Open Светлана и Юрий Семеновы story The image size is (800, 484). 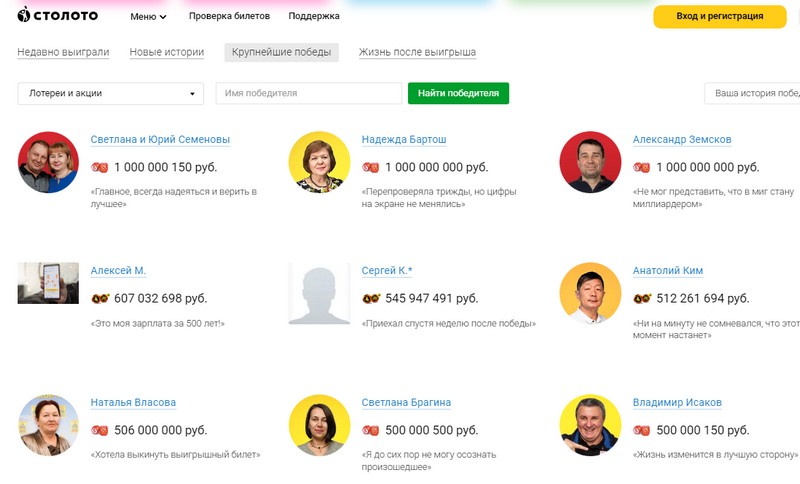coord(160,139)
